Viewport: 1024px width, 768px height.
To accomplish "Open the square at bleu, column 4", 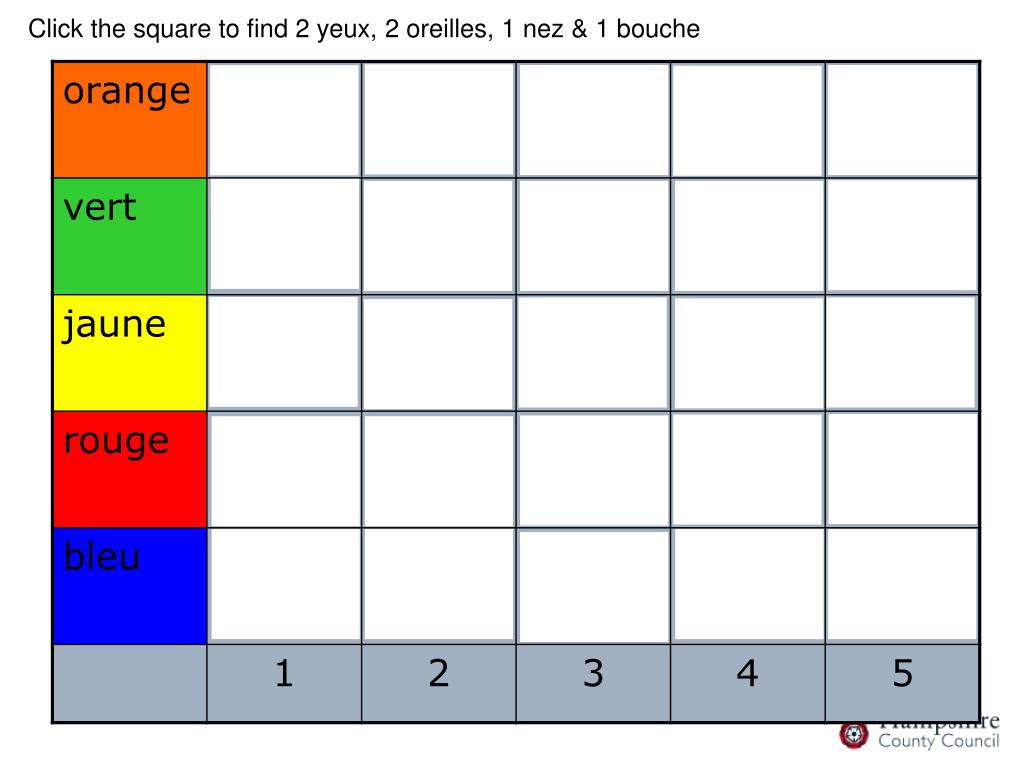I will [x=748, y=586].
